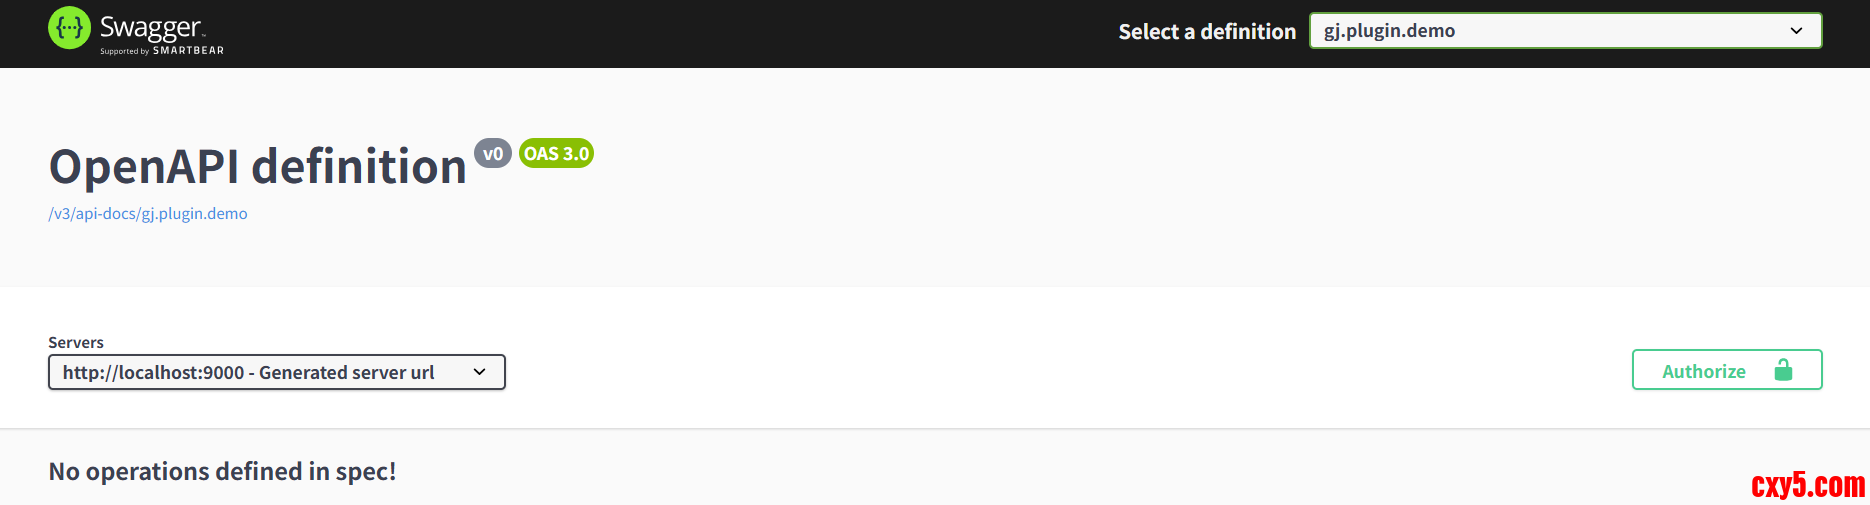
Task: Click the SMARTBEAR brand text
Action: pos(188,51)
